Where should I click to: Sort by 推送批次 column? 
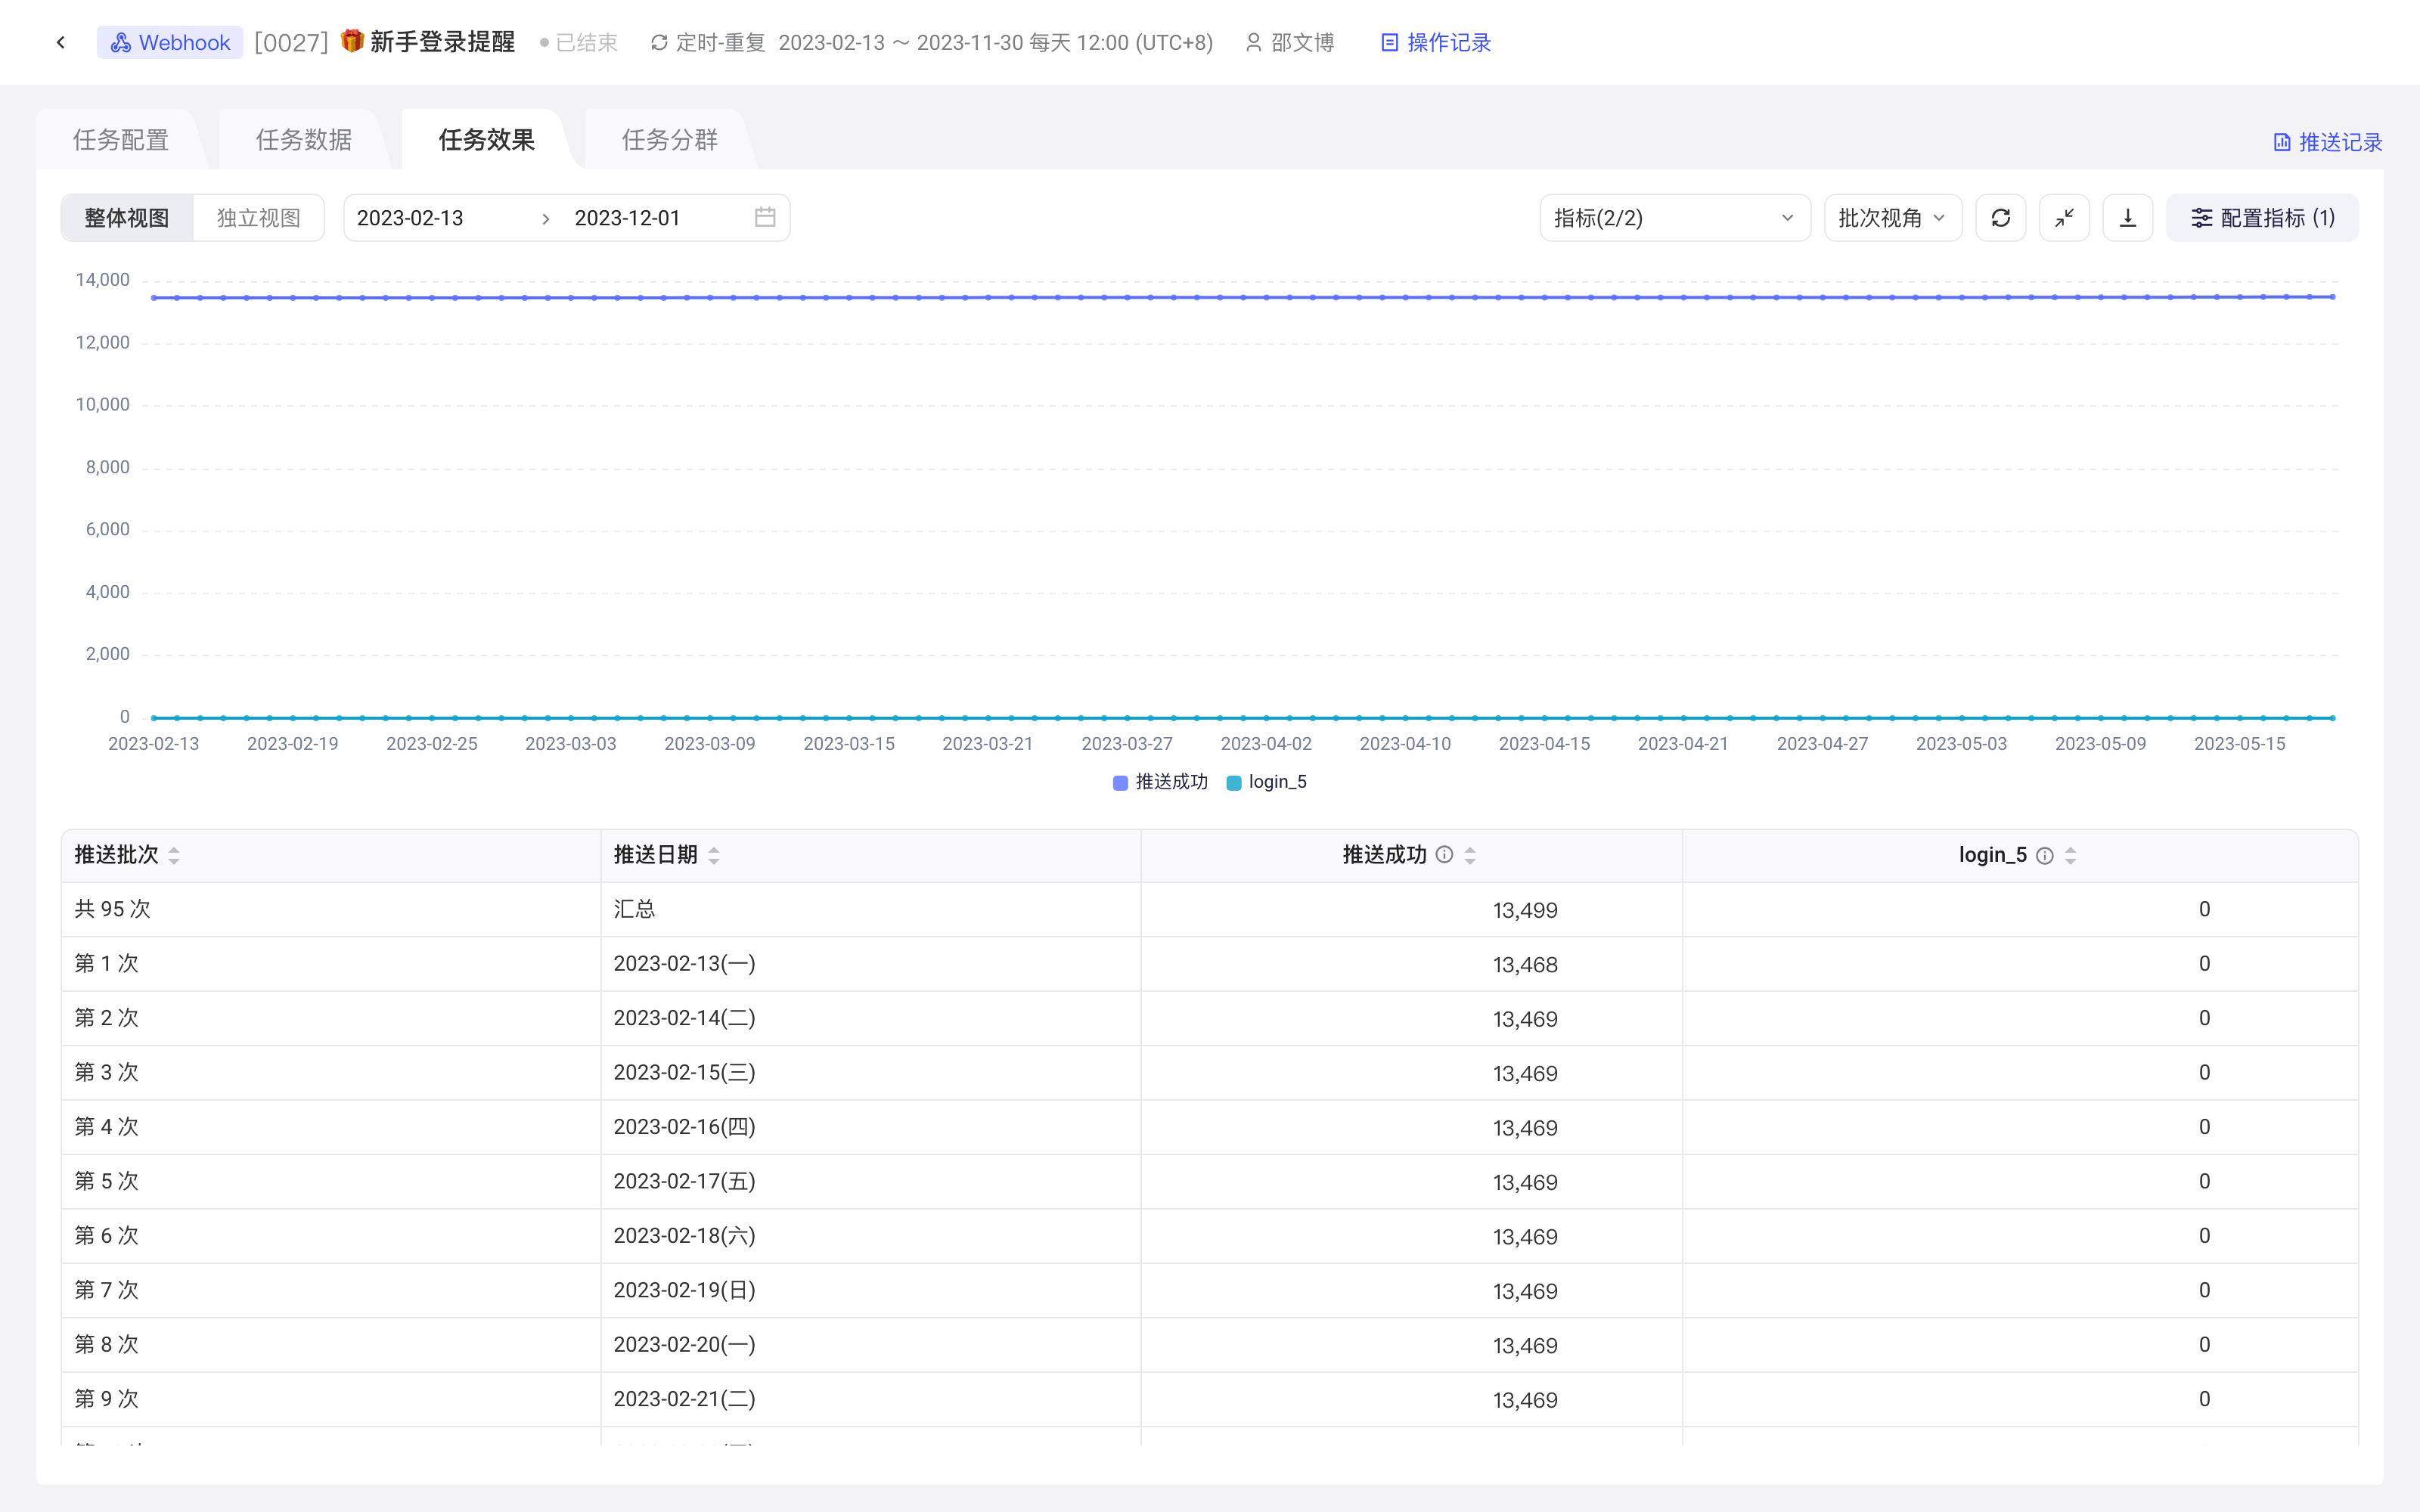click(x=174, y=856)
